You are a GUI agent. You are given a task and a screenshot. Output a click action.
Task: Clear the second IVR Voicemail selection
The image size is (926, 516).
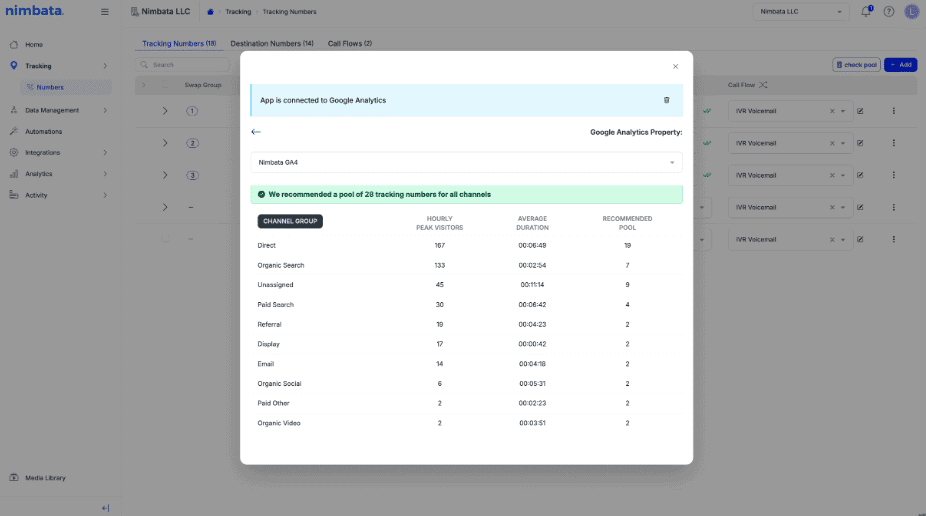click(x=832, y=143)
